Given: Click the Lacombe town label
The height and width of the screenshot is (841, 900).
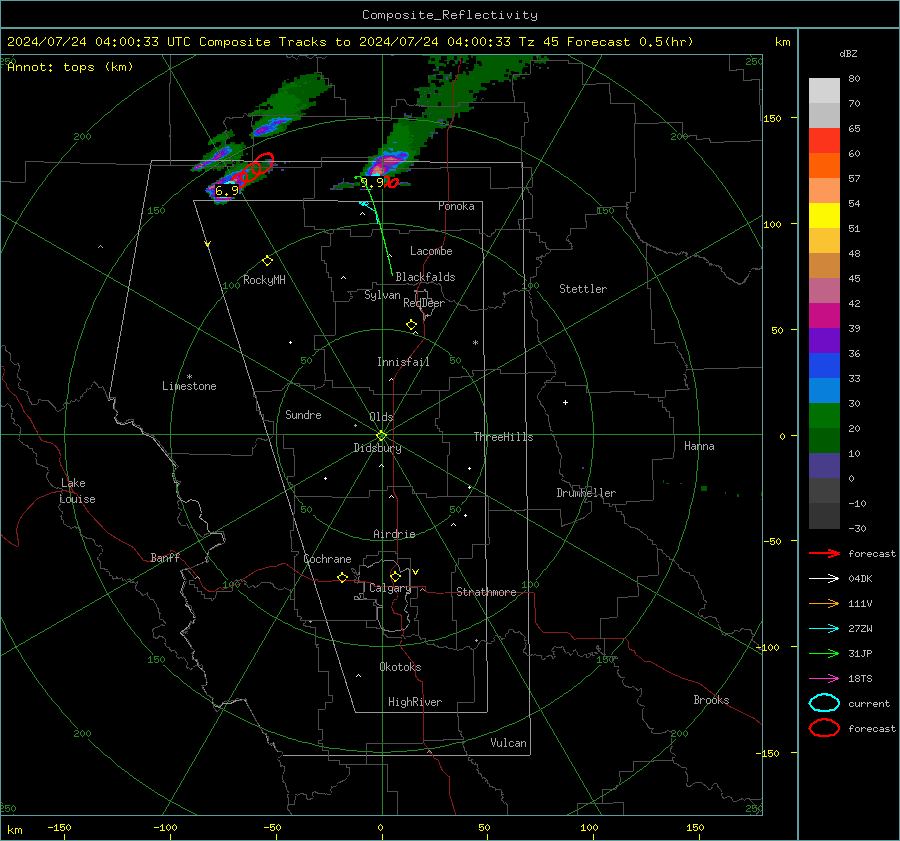Looking at the screenshot, I should (x=431, y=251).
